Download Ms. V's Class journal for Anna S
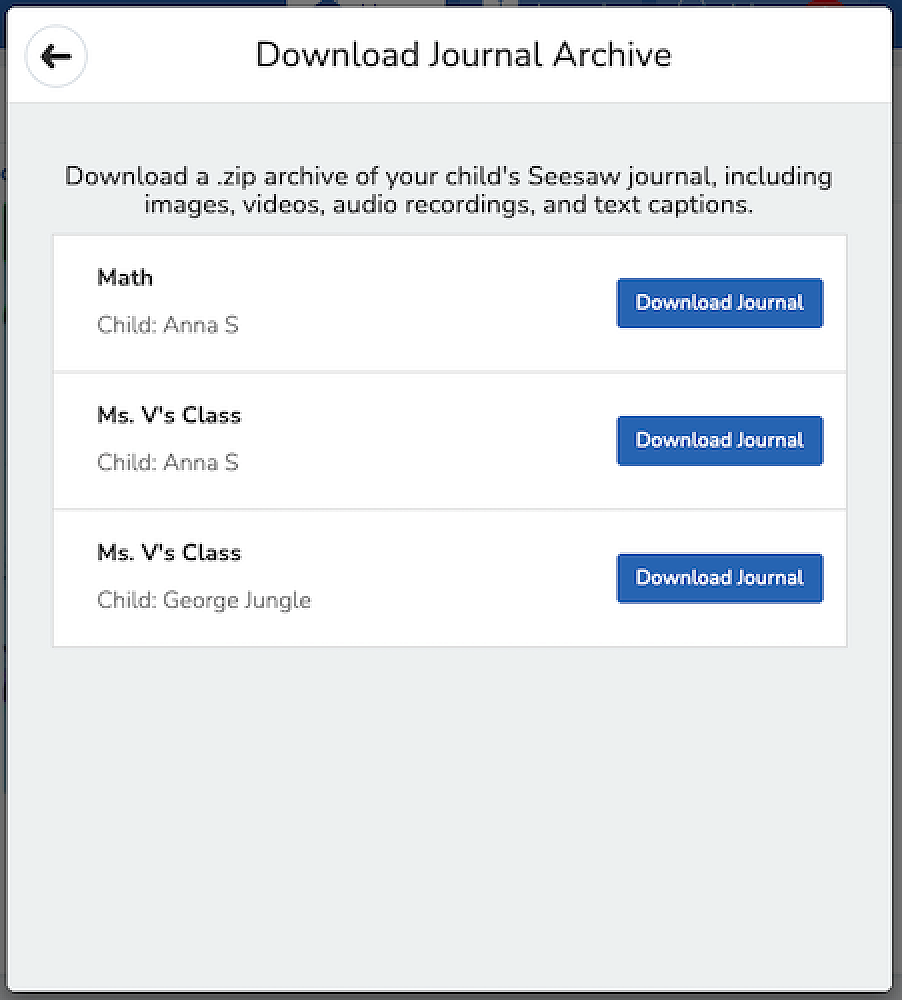902x1000 pixels. (719, 440)
